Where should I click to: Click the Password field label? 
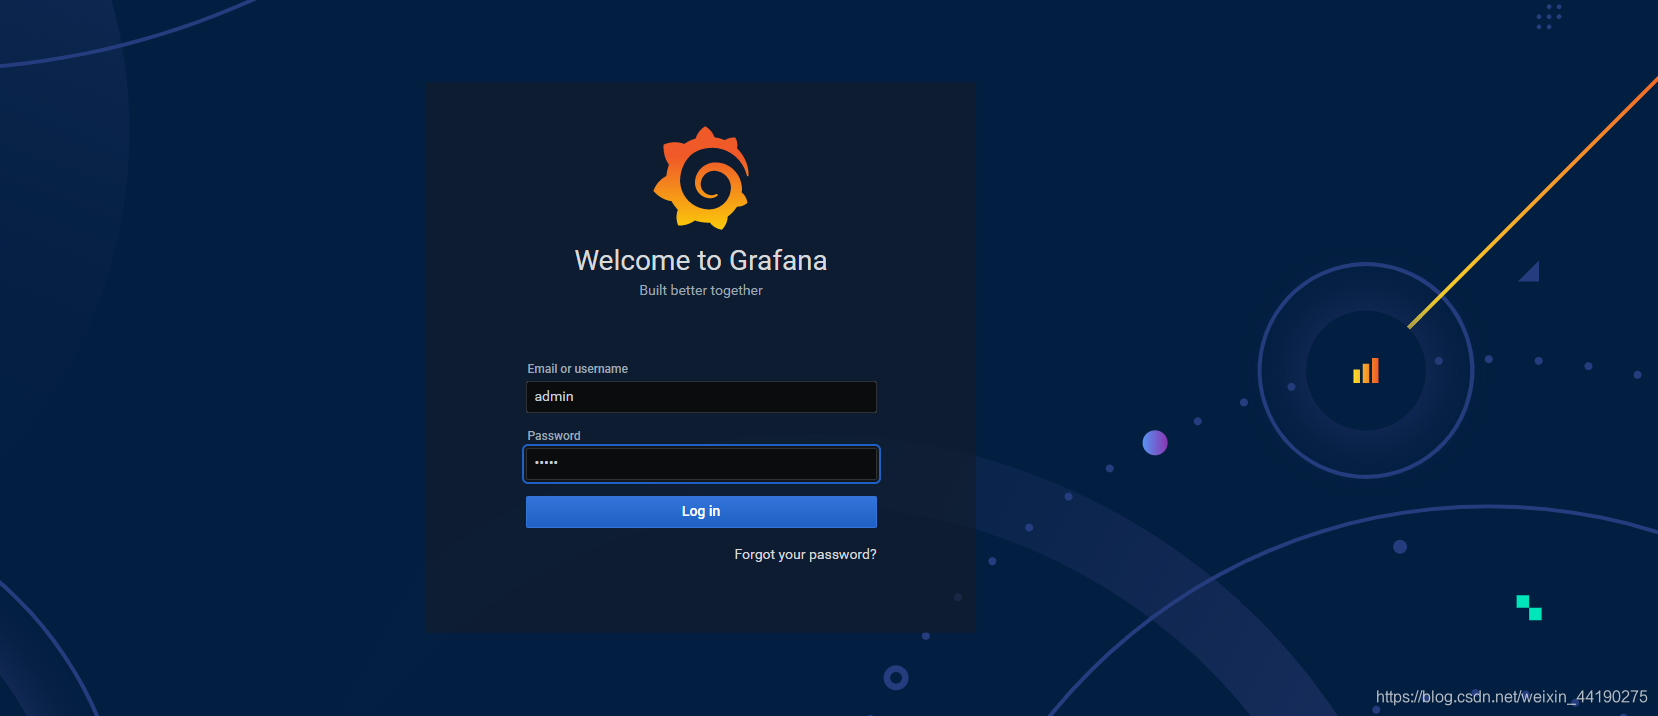coord(553,436)
